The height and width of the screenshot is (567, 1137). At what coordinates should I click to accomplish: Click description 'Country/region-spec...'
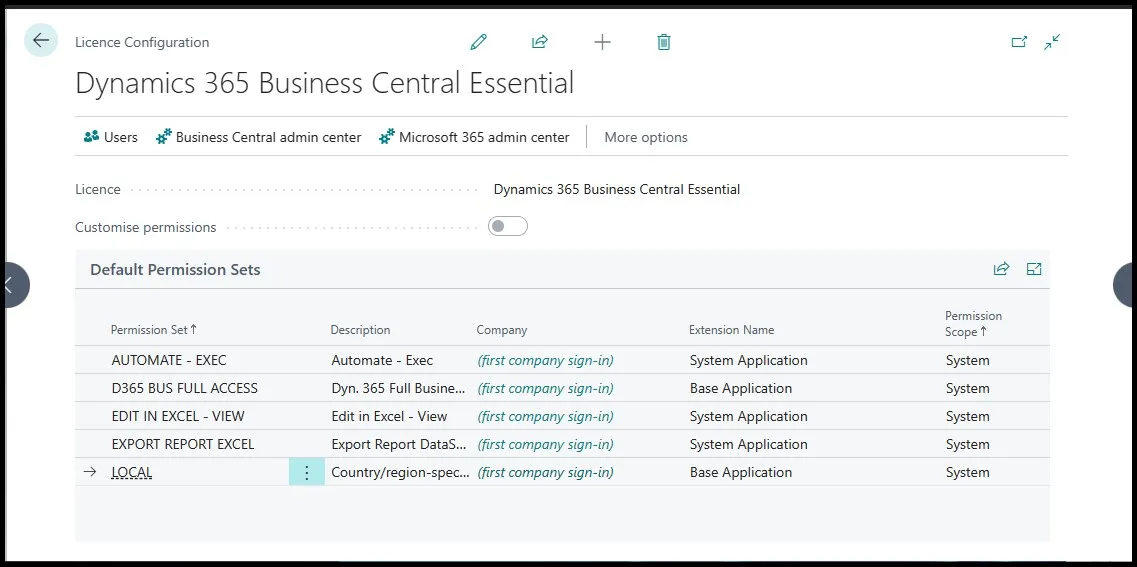pos(400,473)
